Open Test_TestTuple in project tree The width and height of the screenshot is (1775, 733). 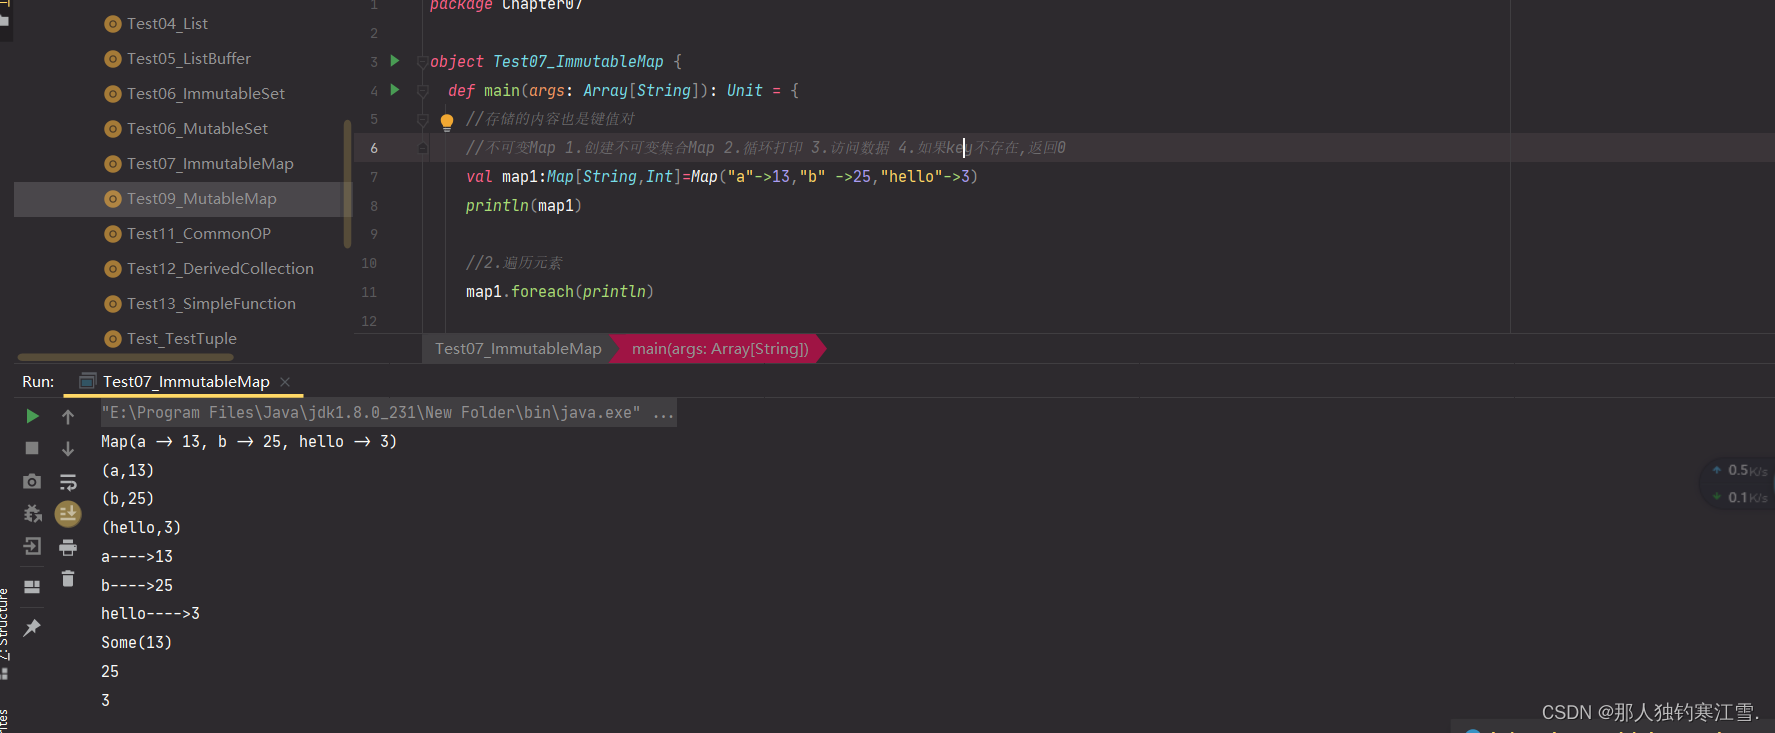182,338
